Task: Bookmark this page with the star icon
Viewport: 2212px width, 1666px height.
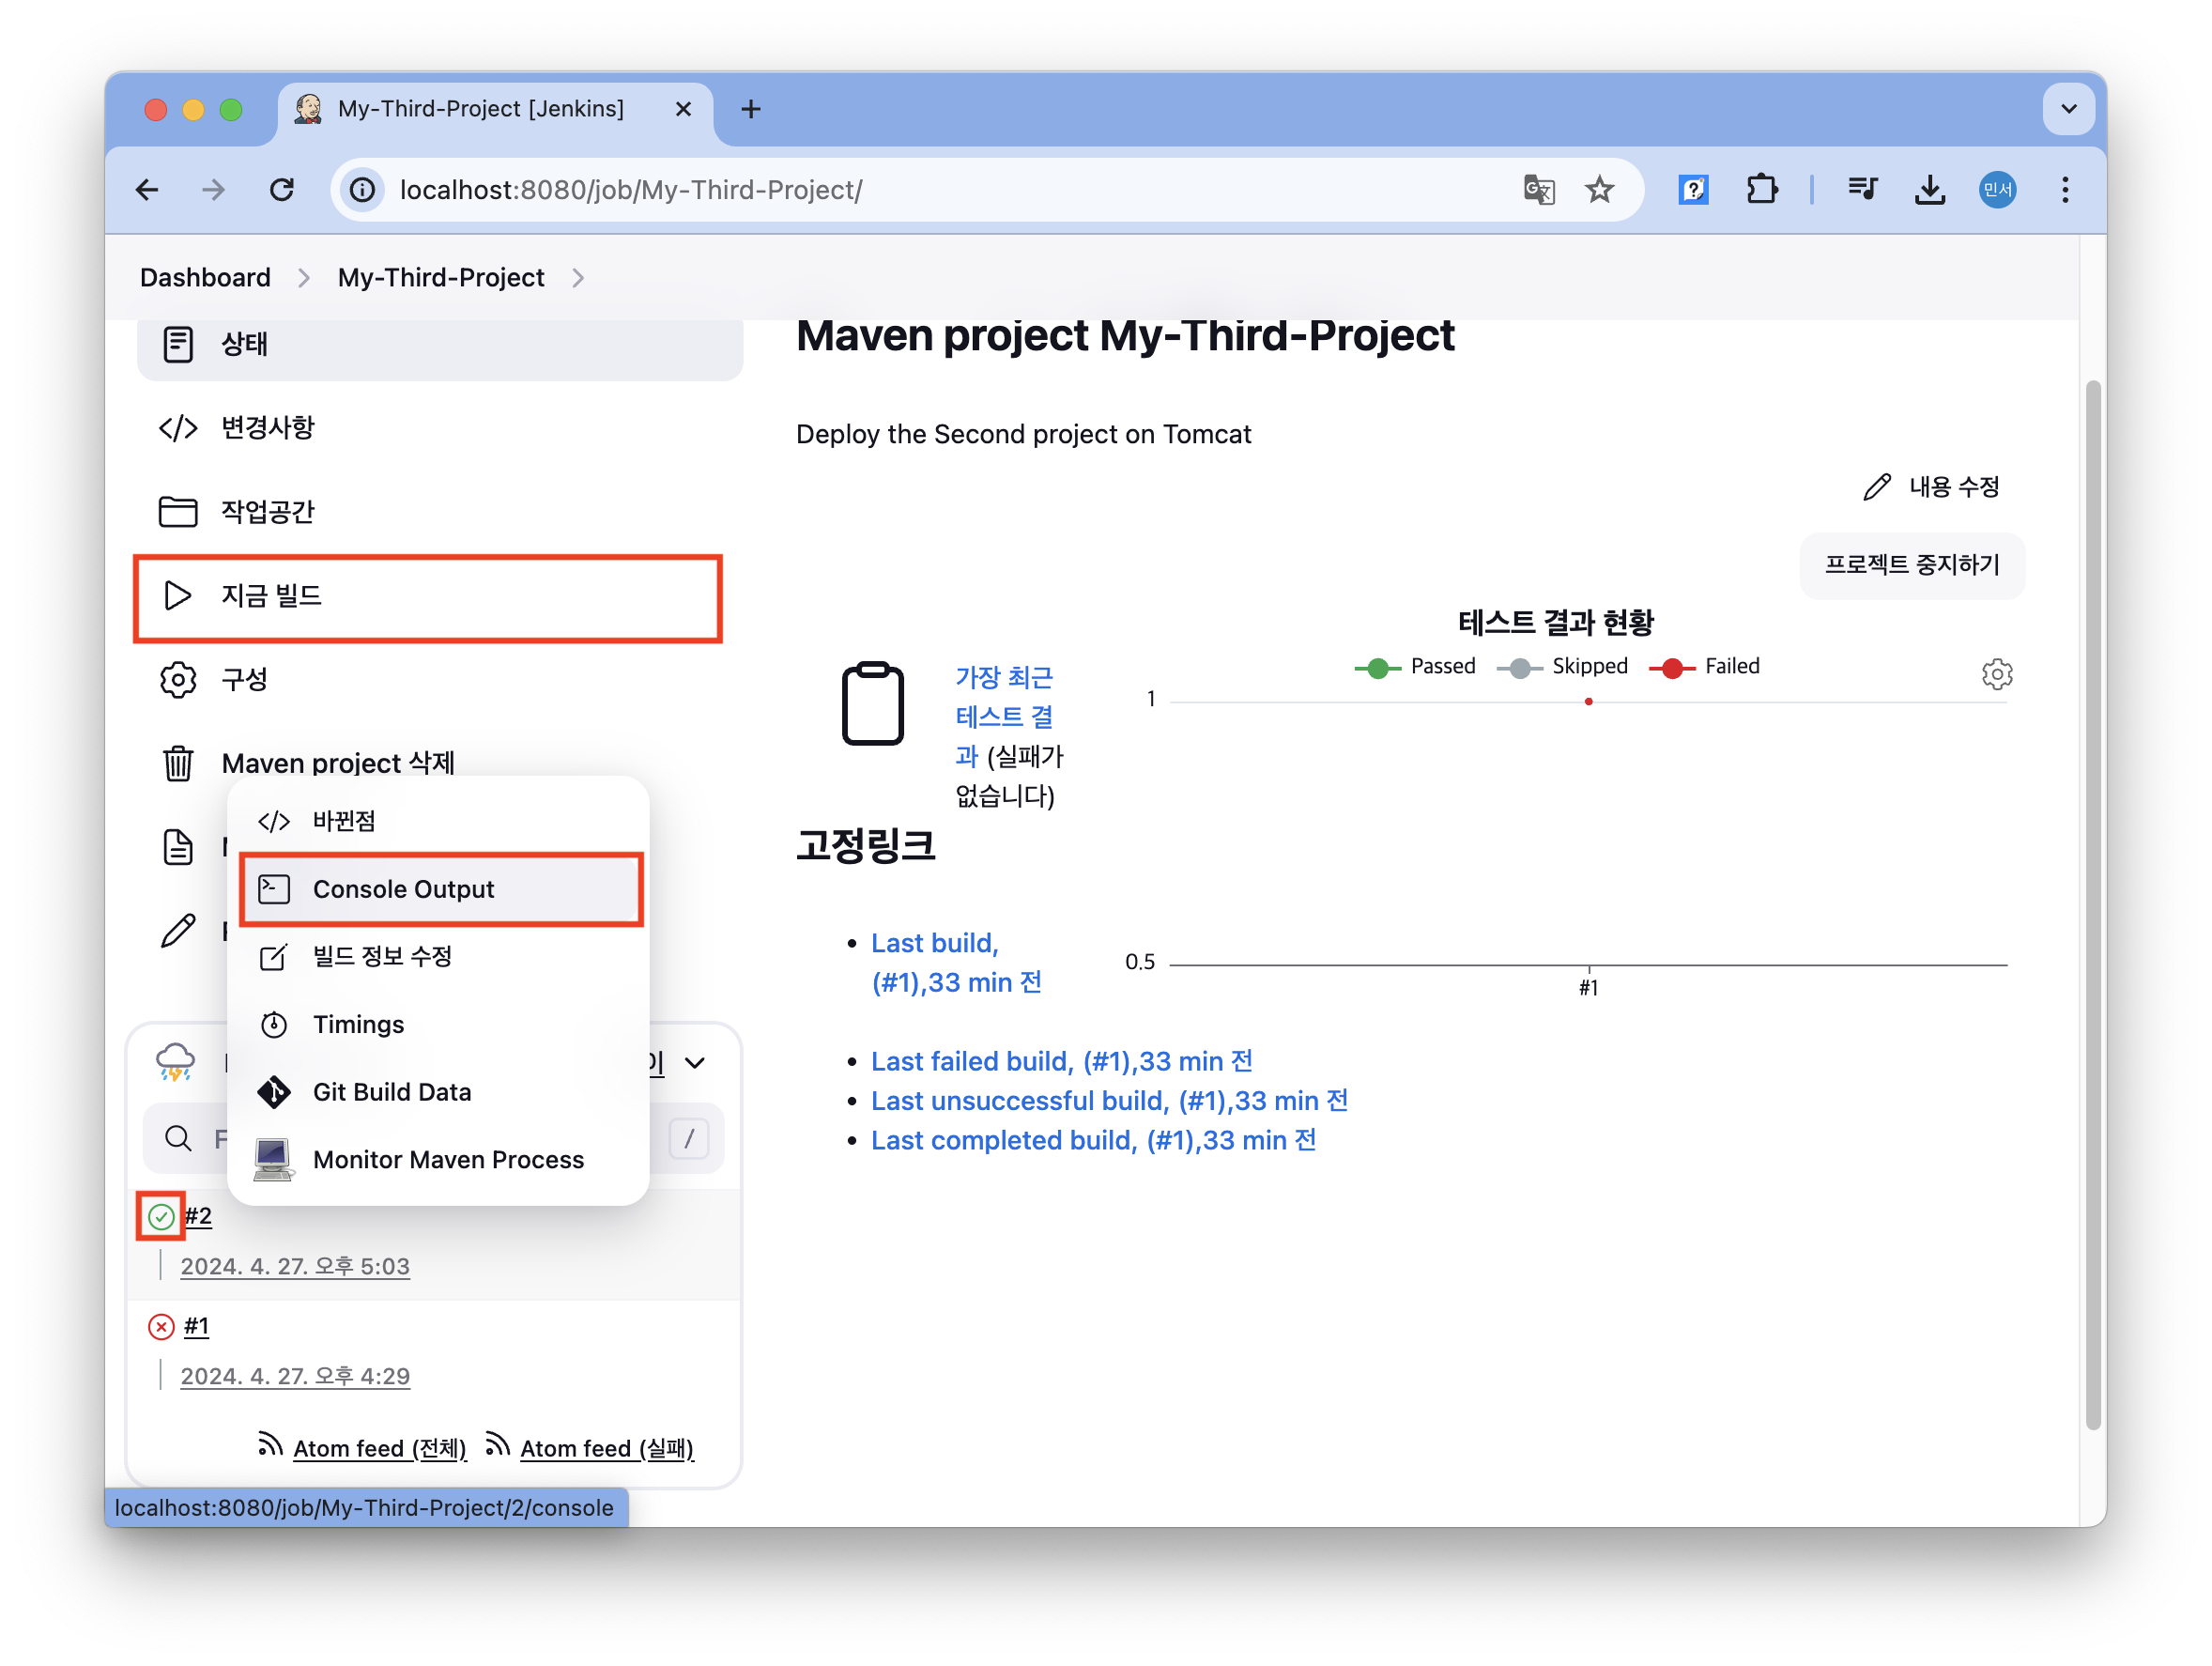Action: click(1599, 189)
